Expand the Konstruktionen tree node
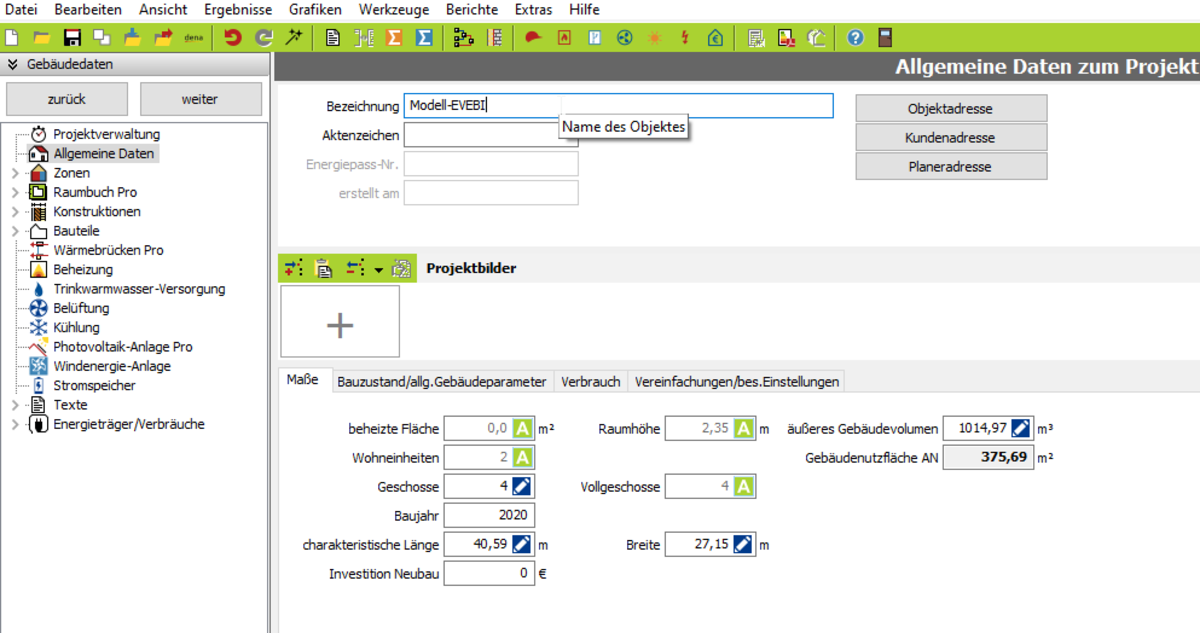This screenshot has width=1200, height=633. (x=14, y=212)
